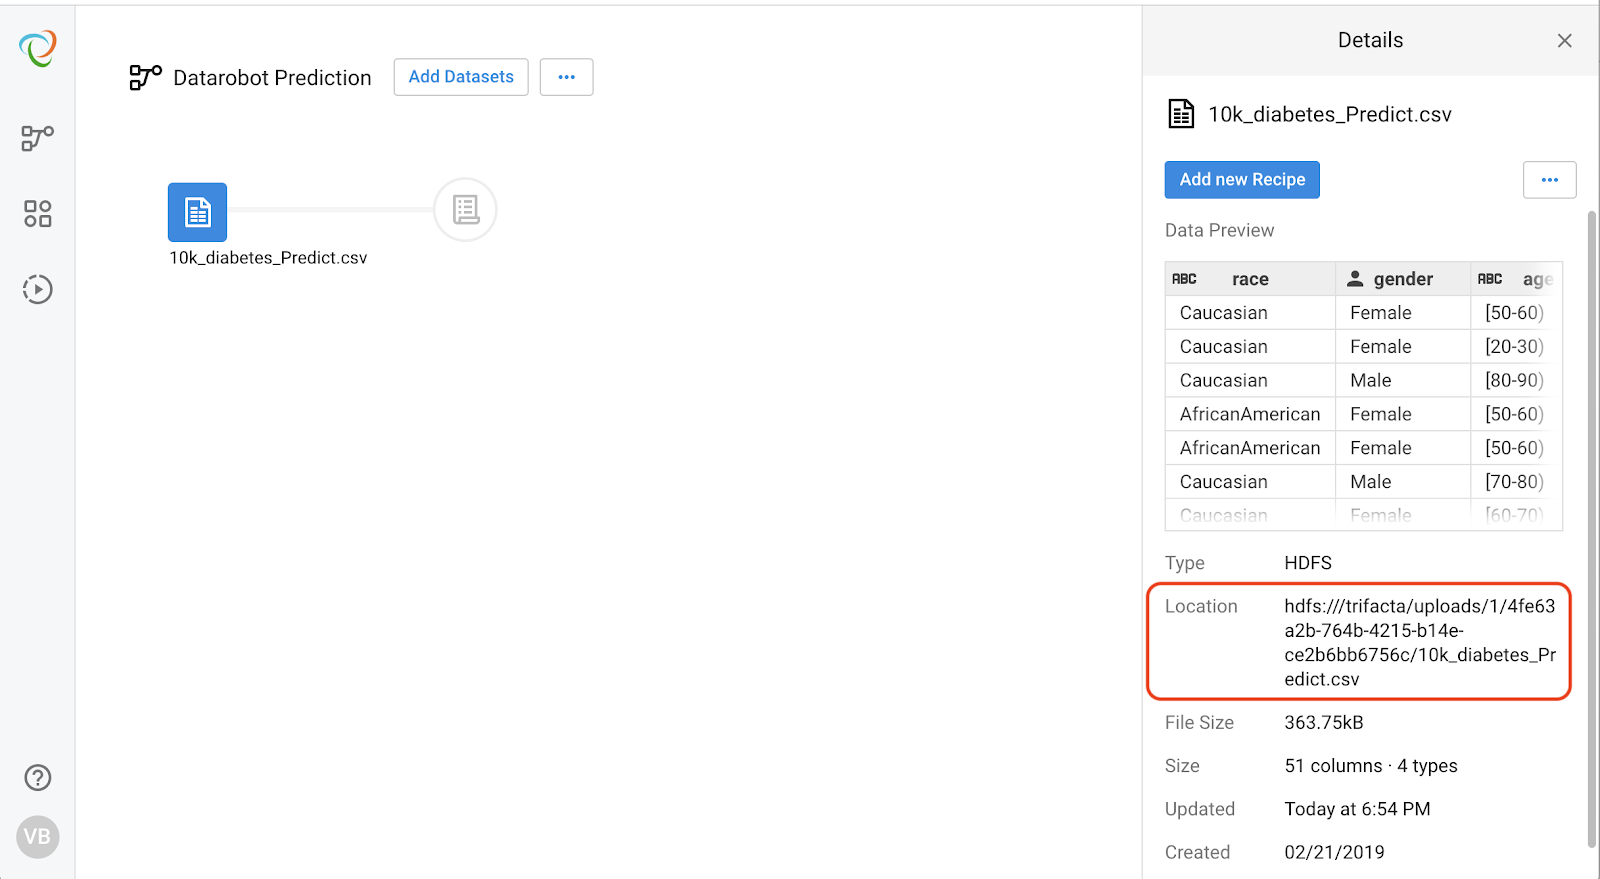This screenshot has width=1600, height=879.
Task: Click the 363.75kB file size value
Action: pyautogui.click(x=1324, y=722)
